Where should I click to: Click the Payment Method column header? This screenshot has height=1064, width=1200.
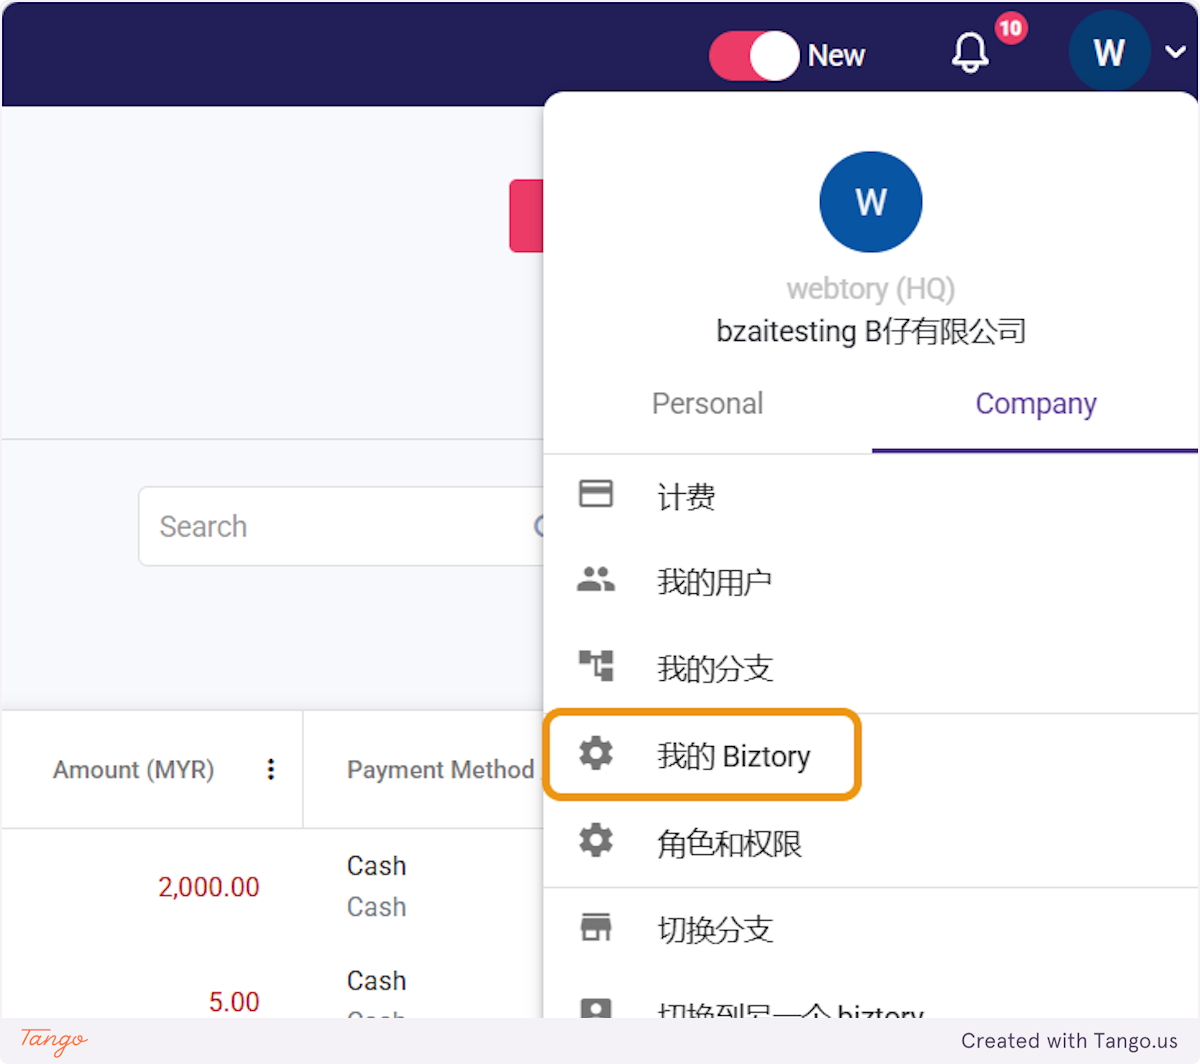tap(440, 770)
